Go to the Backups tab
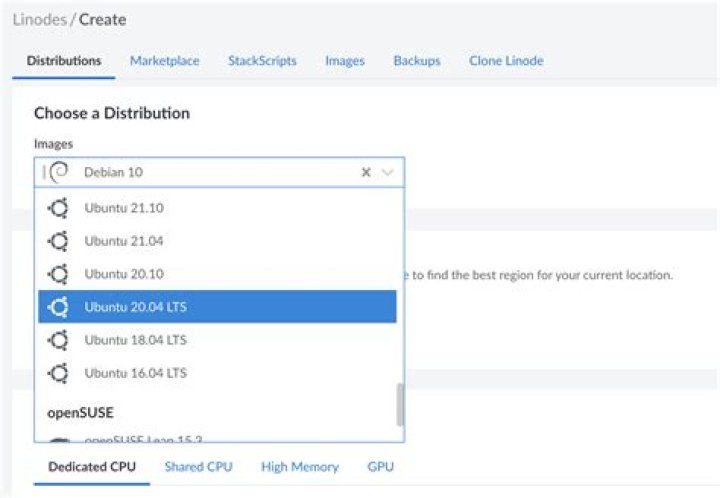Viewport: 720px width, 498px height. pyautogui.click(x=417, y=61)
